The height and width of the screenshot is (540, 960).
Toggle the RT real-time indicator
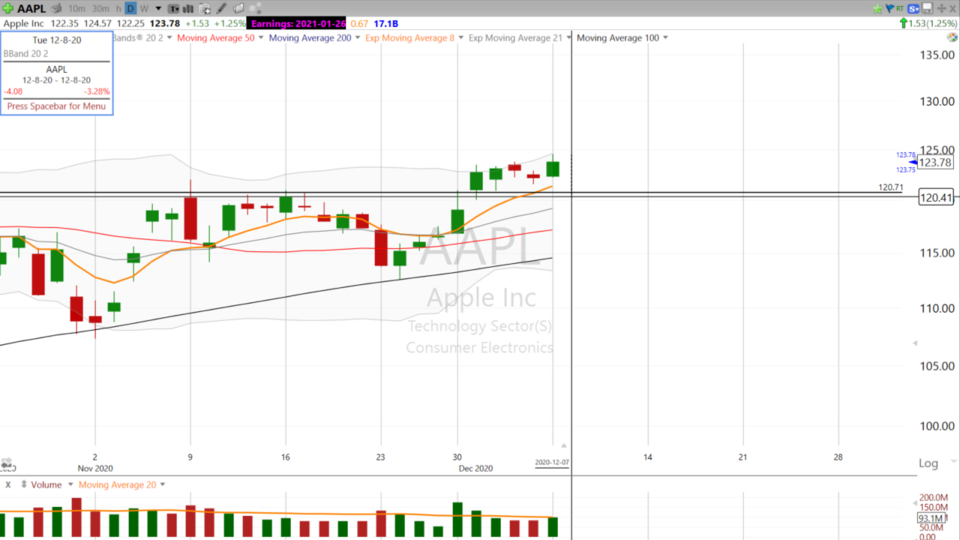pyautogui.click(x=900, y=9)
